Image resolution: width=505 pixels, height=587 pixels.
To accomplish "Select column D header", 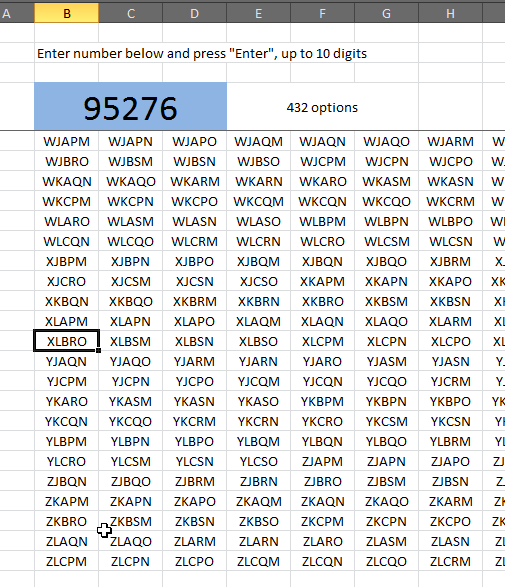I will pyautogui.click(x=195, y=13).
